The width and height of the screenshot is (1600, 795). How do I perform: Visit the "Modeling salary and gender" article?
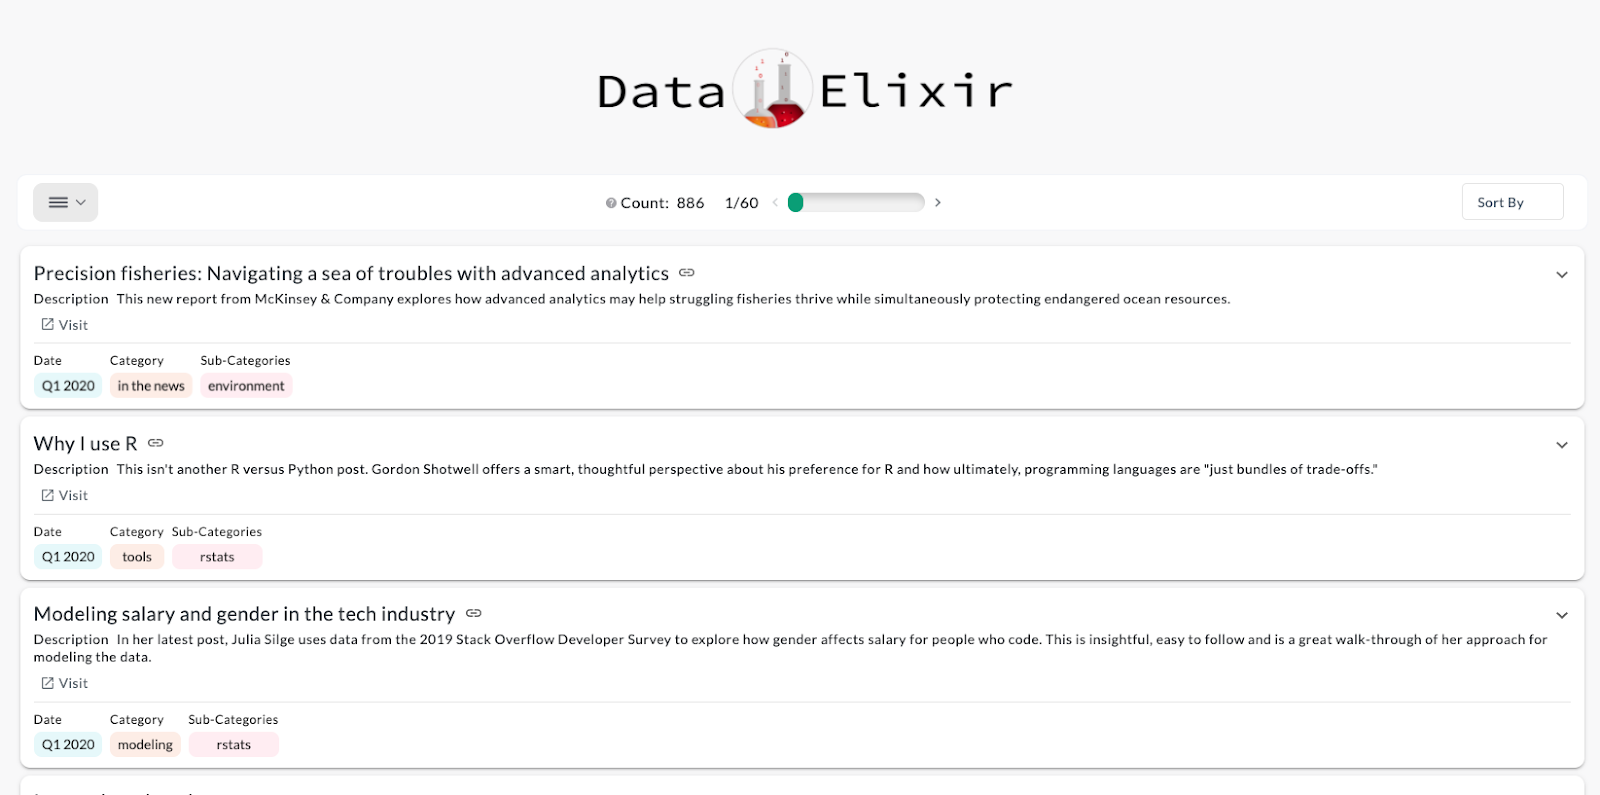(x=63, y=682)
